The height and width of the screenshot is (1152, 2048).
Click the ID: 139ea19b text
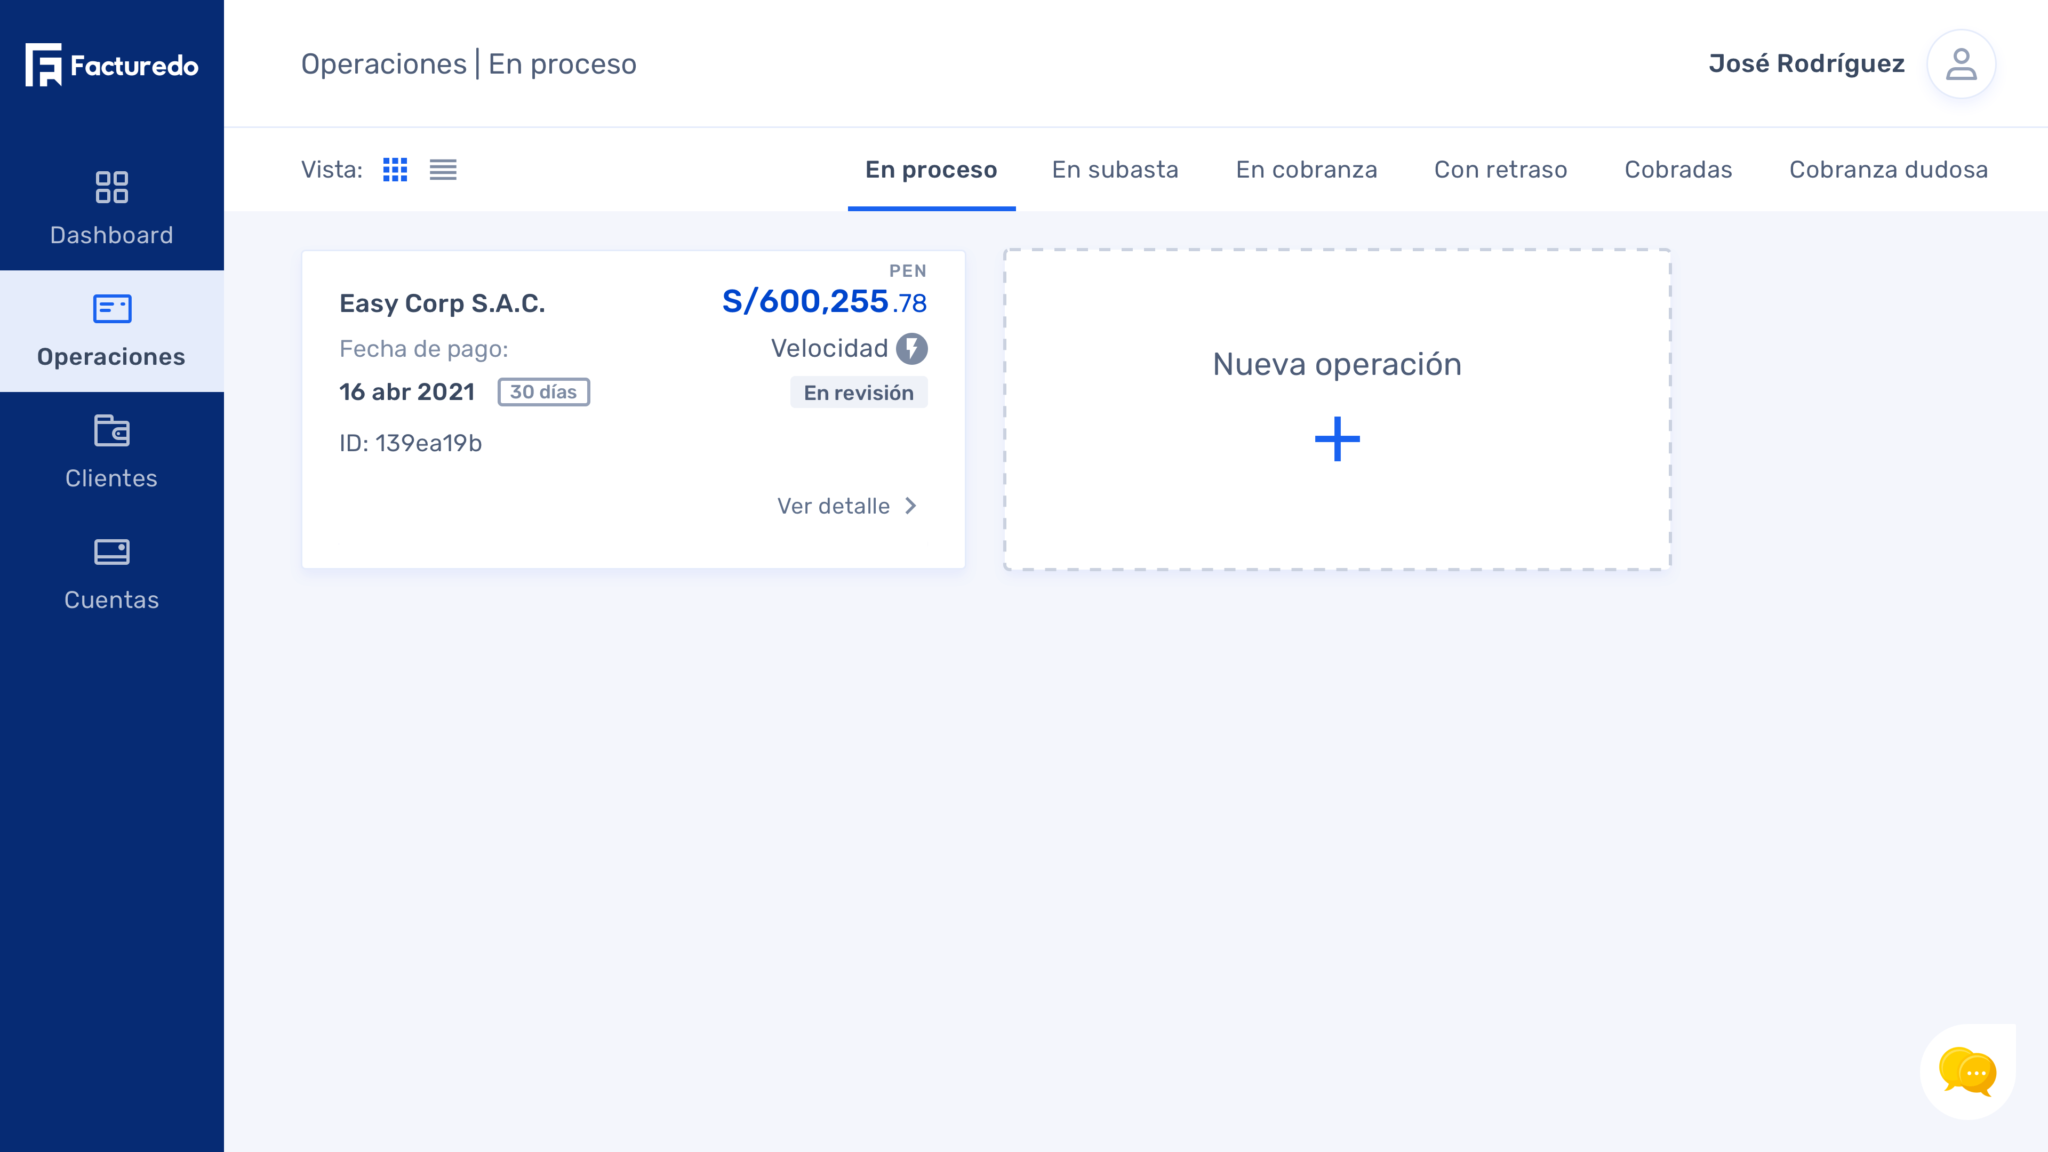[410, 443]
